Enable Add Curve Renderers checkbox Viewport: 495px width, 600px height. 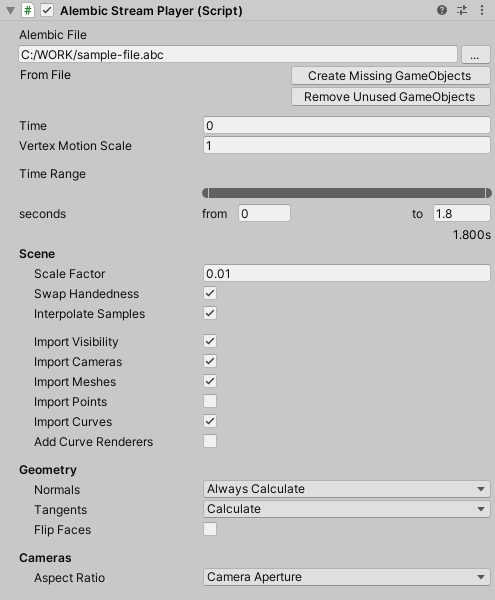pos(210,441)
